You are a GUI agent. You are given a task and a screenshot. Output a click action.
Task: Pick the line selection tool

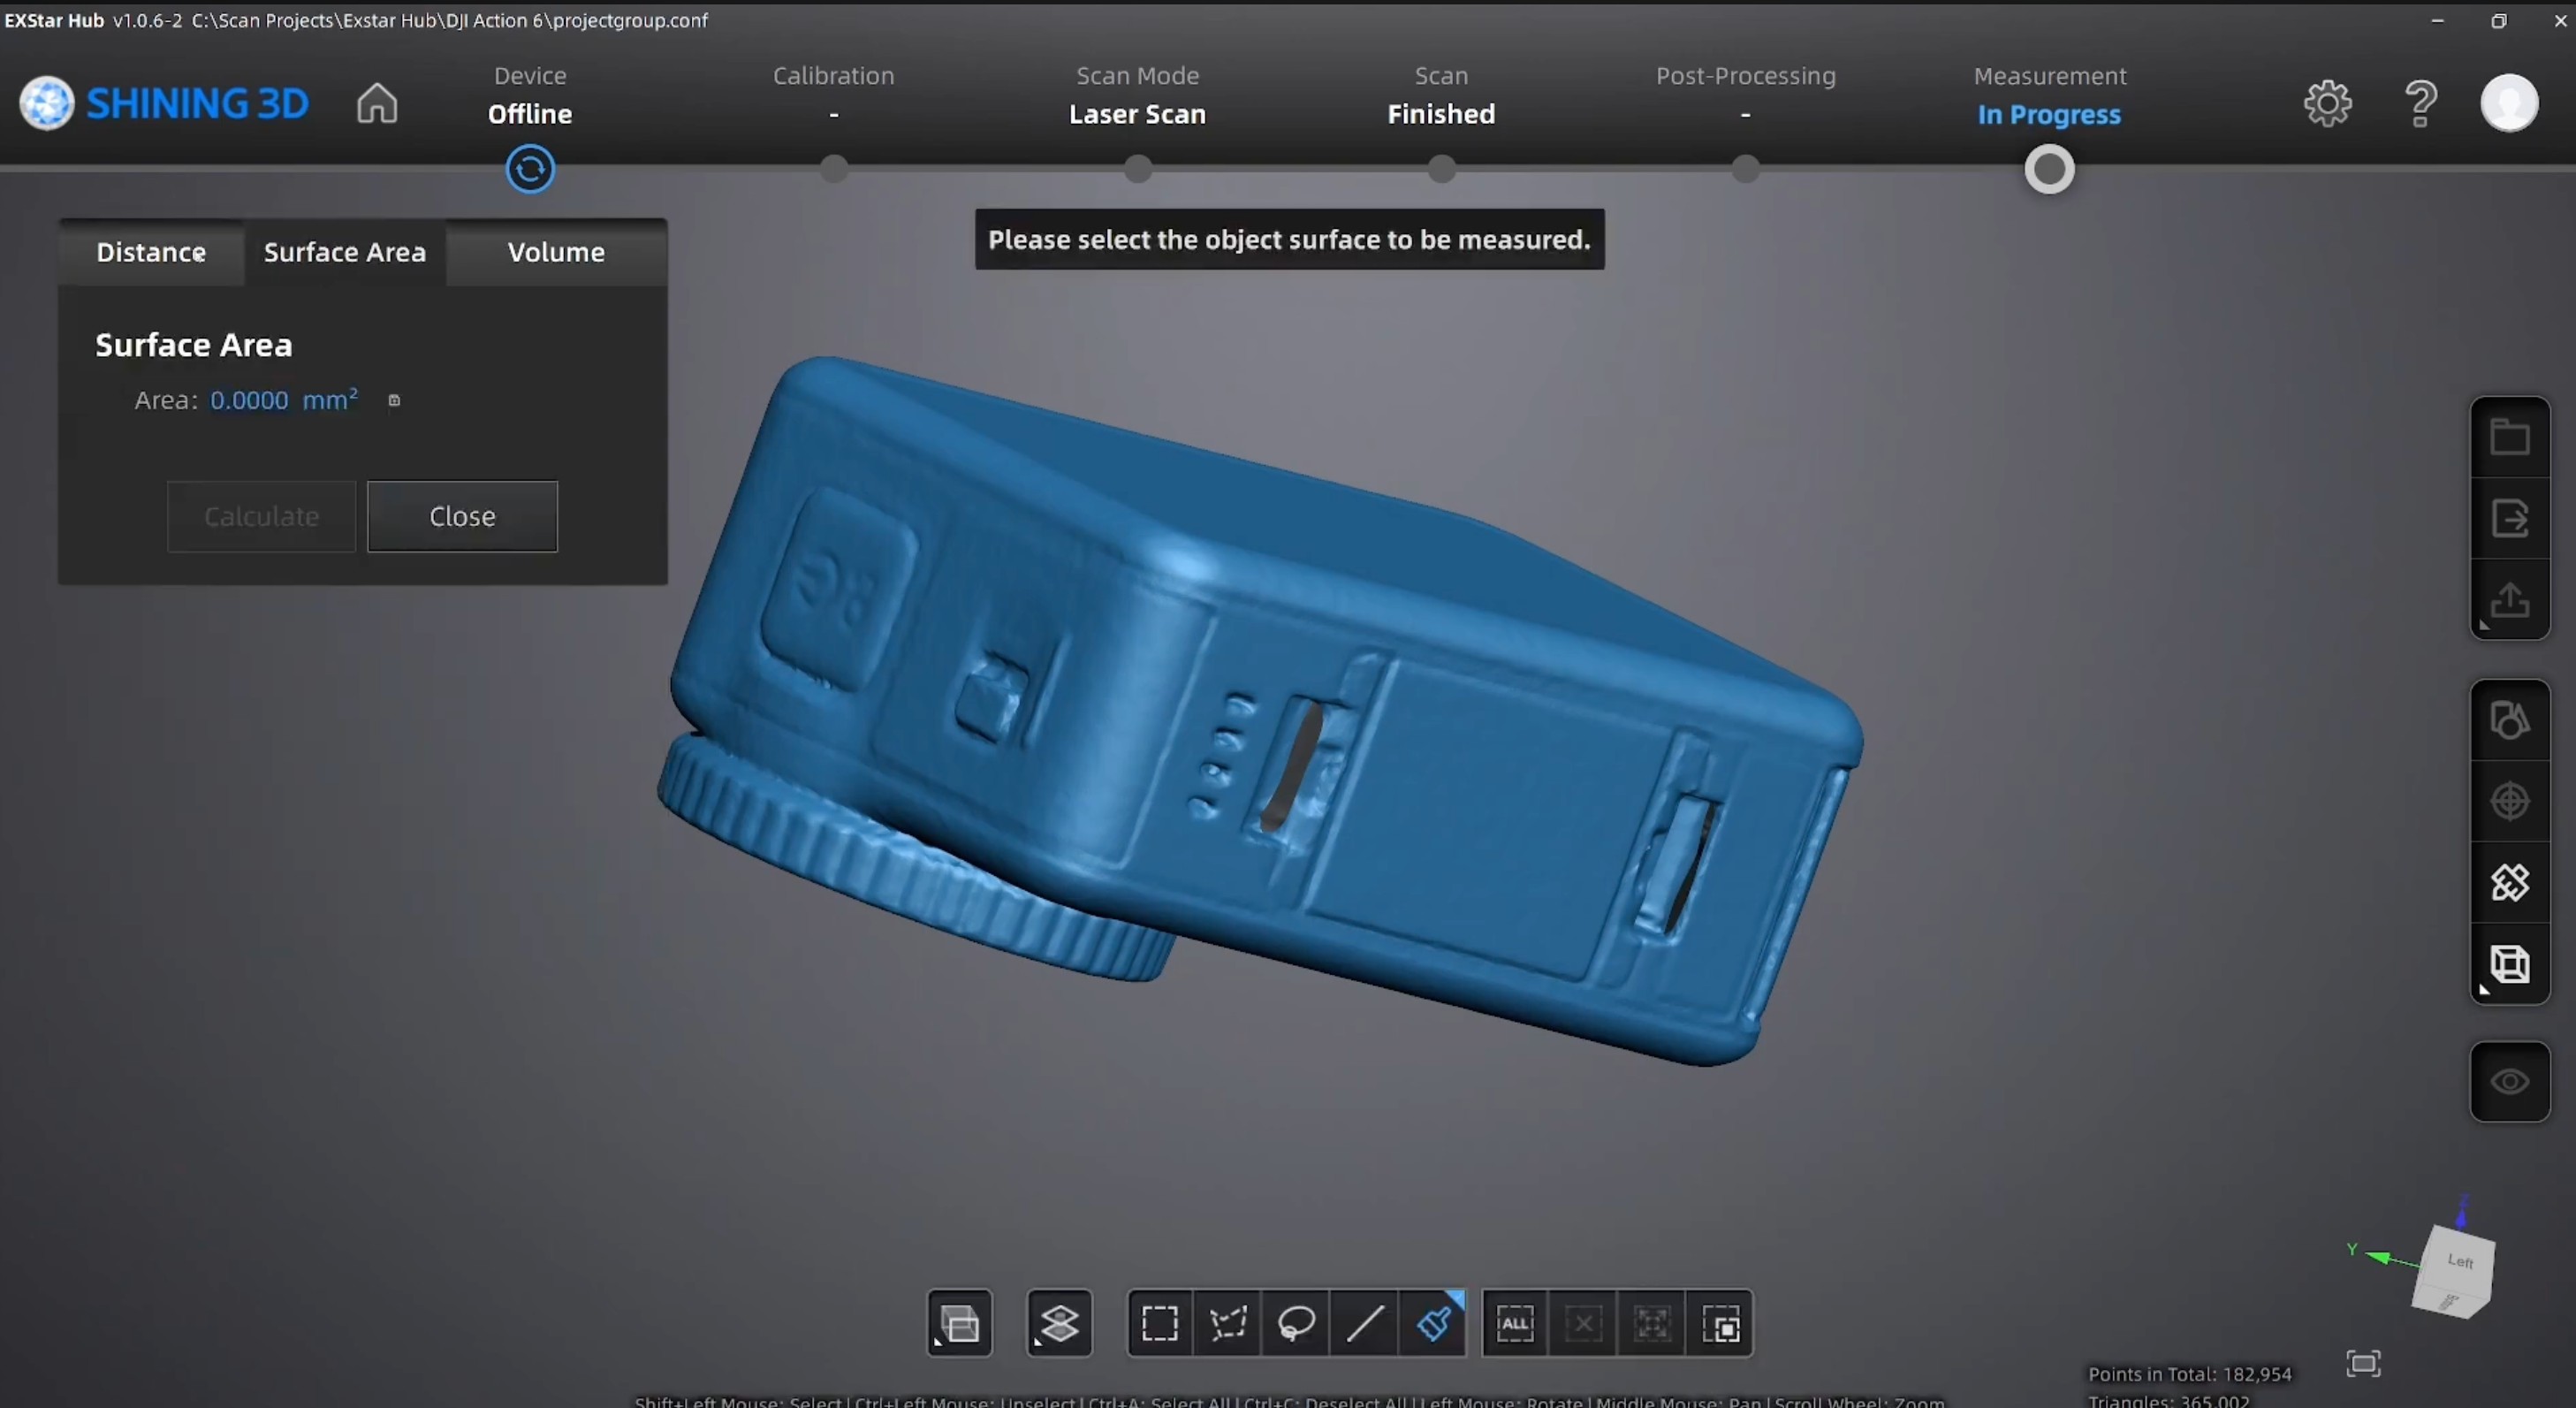pyautogui.click(x=1364, y=1323)
